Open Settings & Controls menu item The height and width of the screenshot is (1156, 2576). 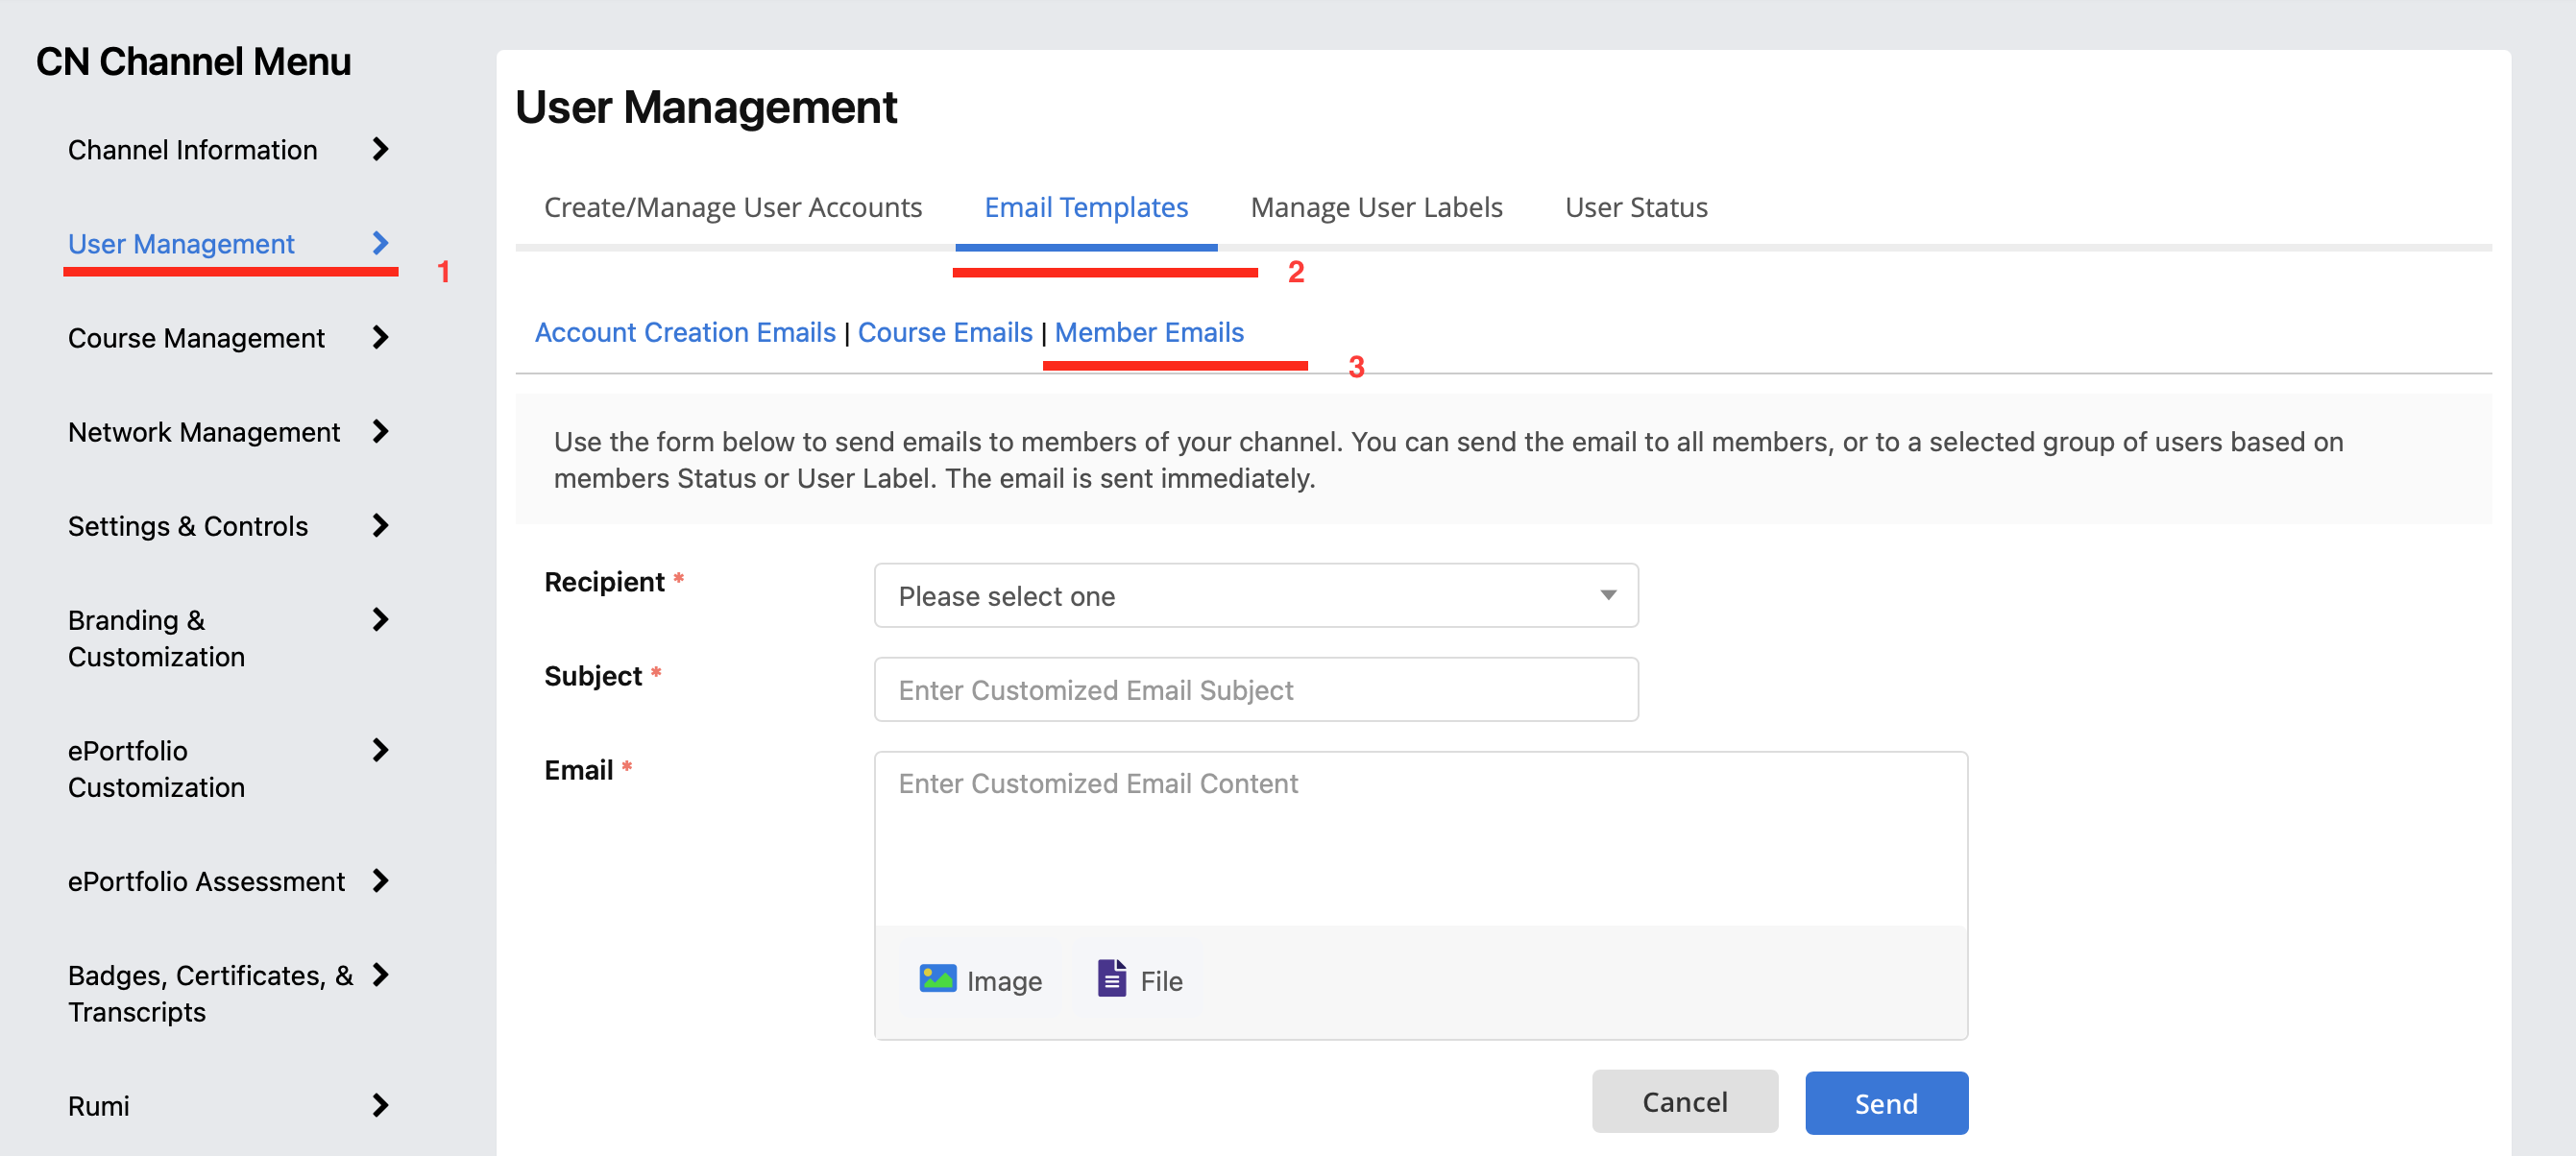point(188,526)
